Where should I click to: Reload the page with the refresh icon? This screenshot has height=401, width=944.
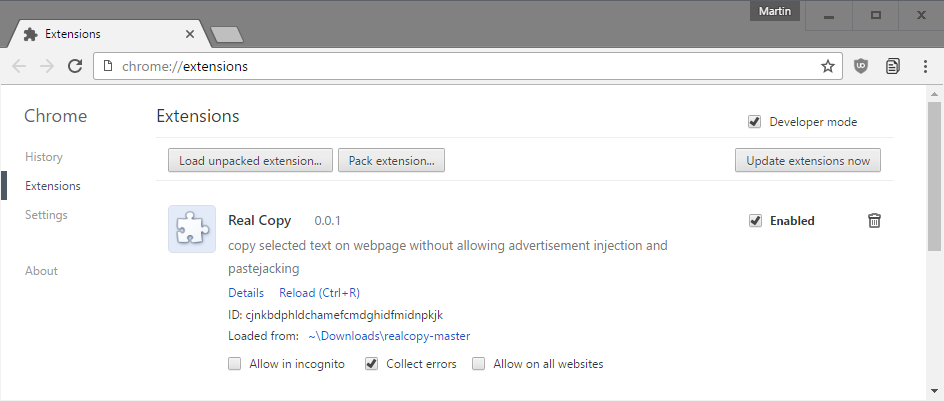75,66
